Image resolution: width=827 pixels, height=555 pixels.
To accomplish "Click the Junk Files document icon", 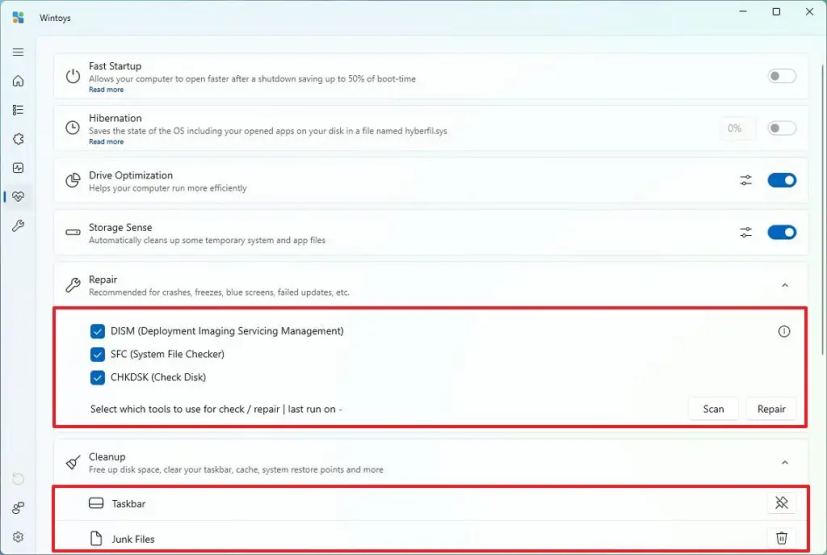I will click(96, 538).
